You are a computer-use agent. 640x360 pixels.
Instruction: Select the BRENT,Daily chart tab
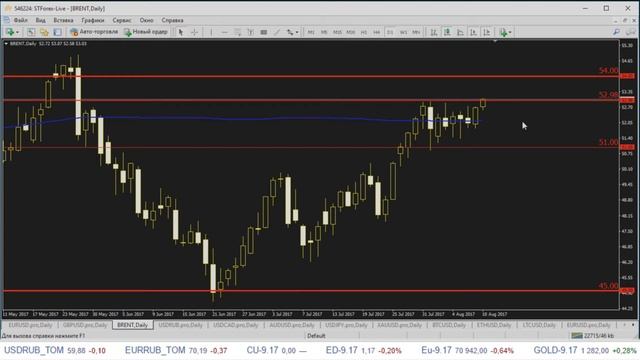pyautogui.click(x=133, y=325)
